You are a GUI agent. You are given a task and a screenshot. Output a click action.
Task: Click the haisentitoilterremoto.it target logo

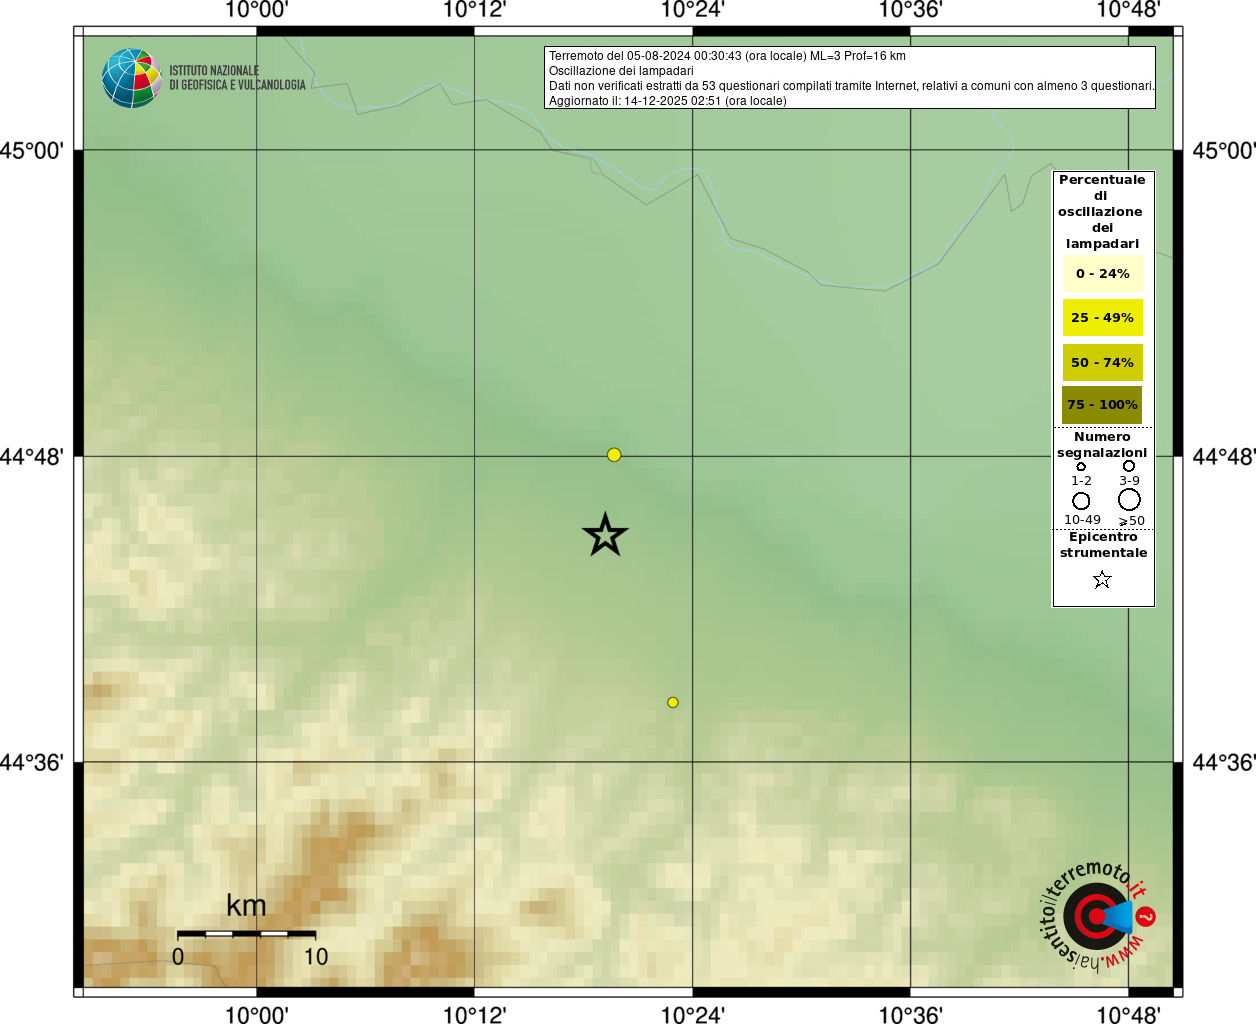pos(1097,915)
